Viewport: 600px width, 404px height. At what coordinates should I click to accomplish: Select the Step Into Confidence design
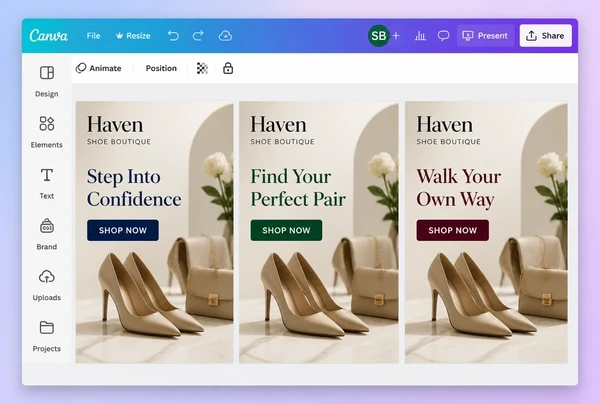pos(155,232)
